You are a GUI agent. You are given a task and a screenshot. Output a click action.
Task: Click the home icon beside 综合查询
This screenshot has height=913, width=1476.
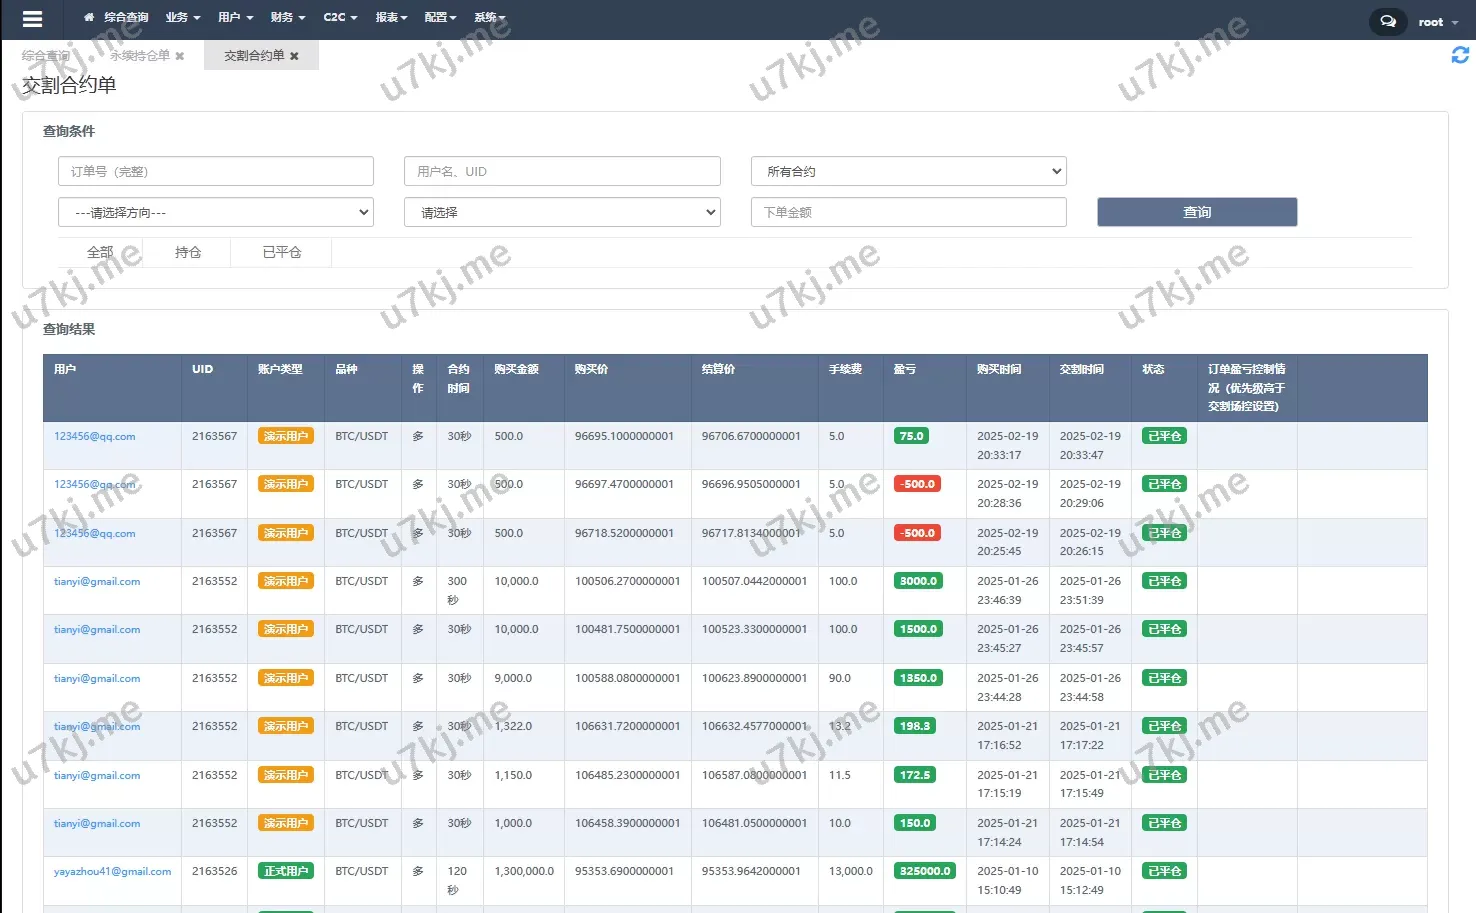click(89, 18)
